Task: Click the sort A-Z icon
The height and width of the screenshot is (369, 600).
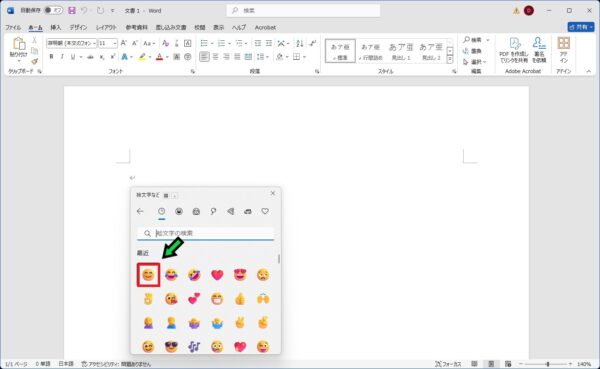Action: click(300, 43)
